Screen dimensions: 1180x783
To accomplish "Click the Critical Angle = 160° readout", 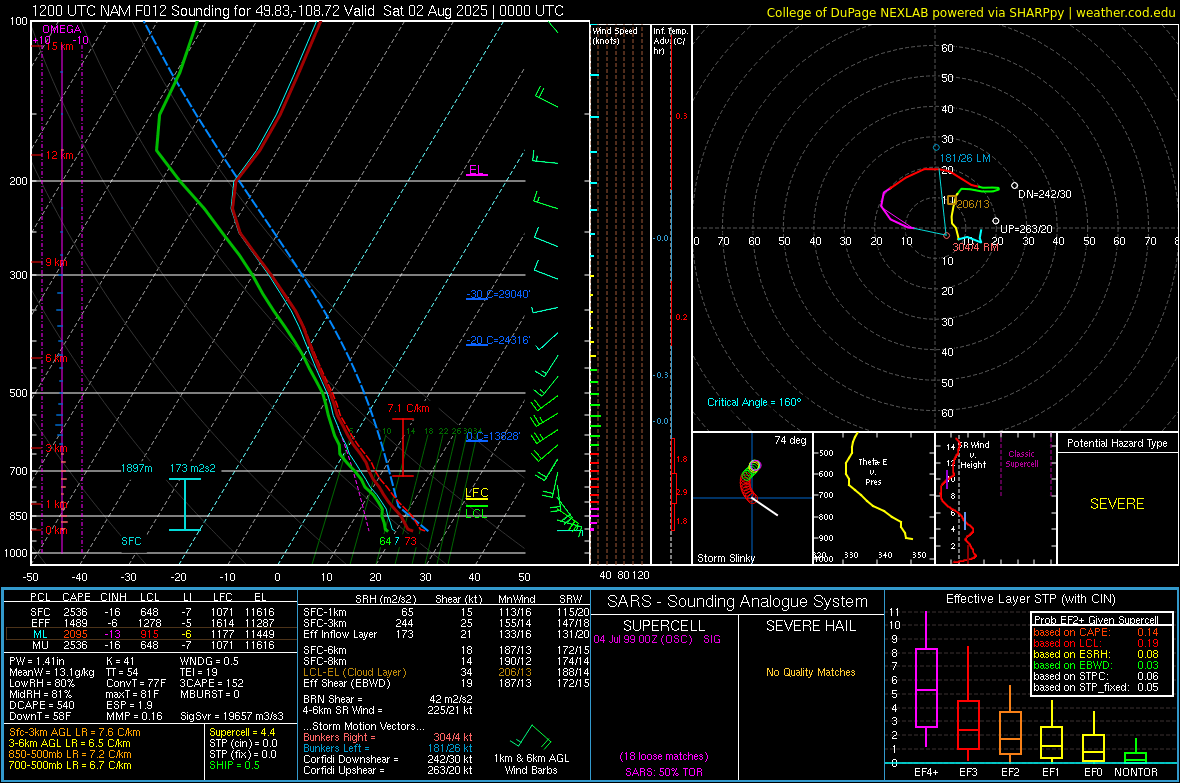I will coord(754,402).
